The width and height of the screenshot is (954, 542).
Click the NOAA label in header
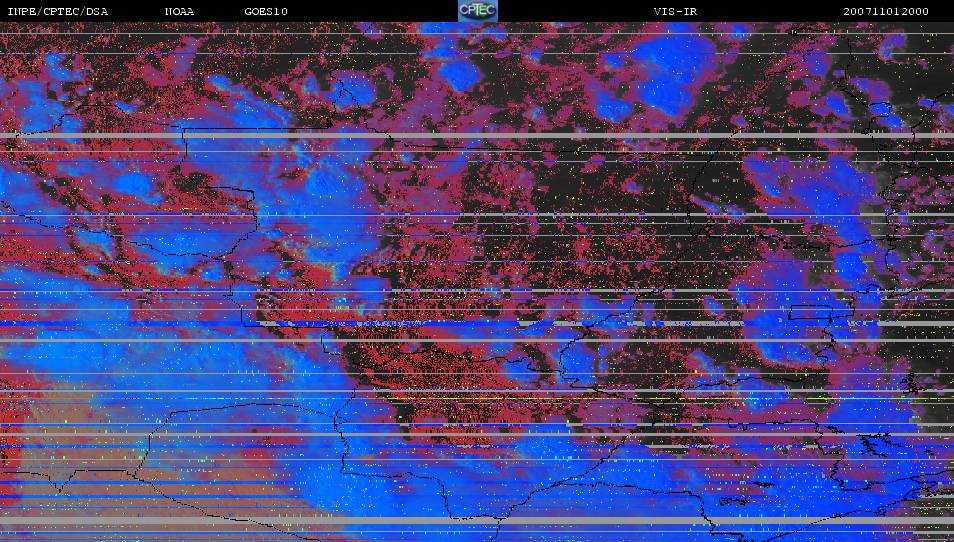(179, 12)
